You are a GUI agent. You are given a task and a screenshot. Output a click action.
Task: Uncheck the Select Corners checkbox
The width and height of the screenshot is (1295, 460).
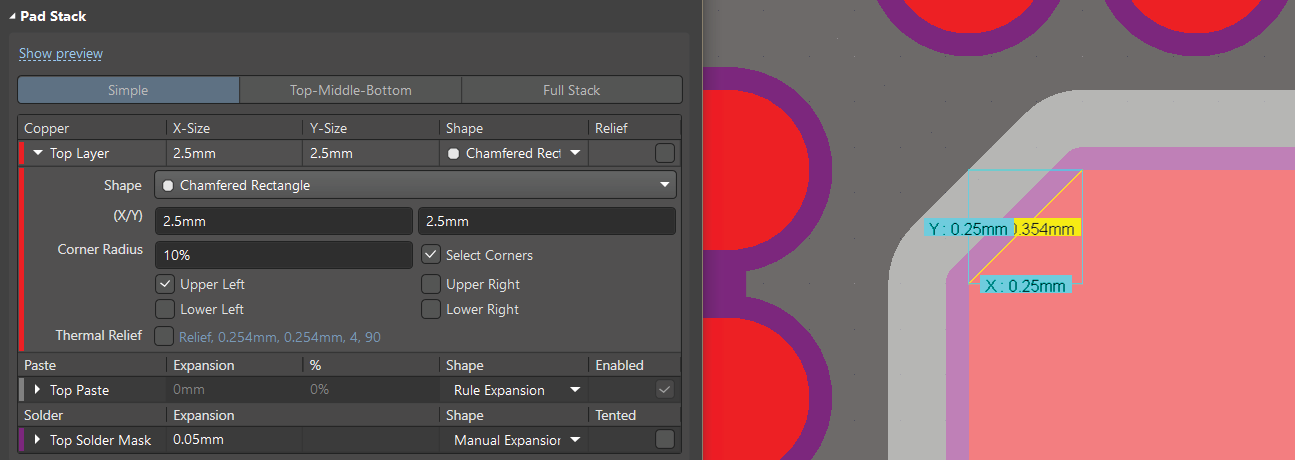[431, 255]
